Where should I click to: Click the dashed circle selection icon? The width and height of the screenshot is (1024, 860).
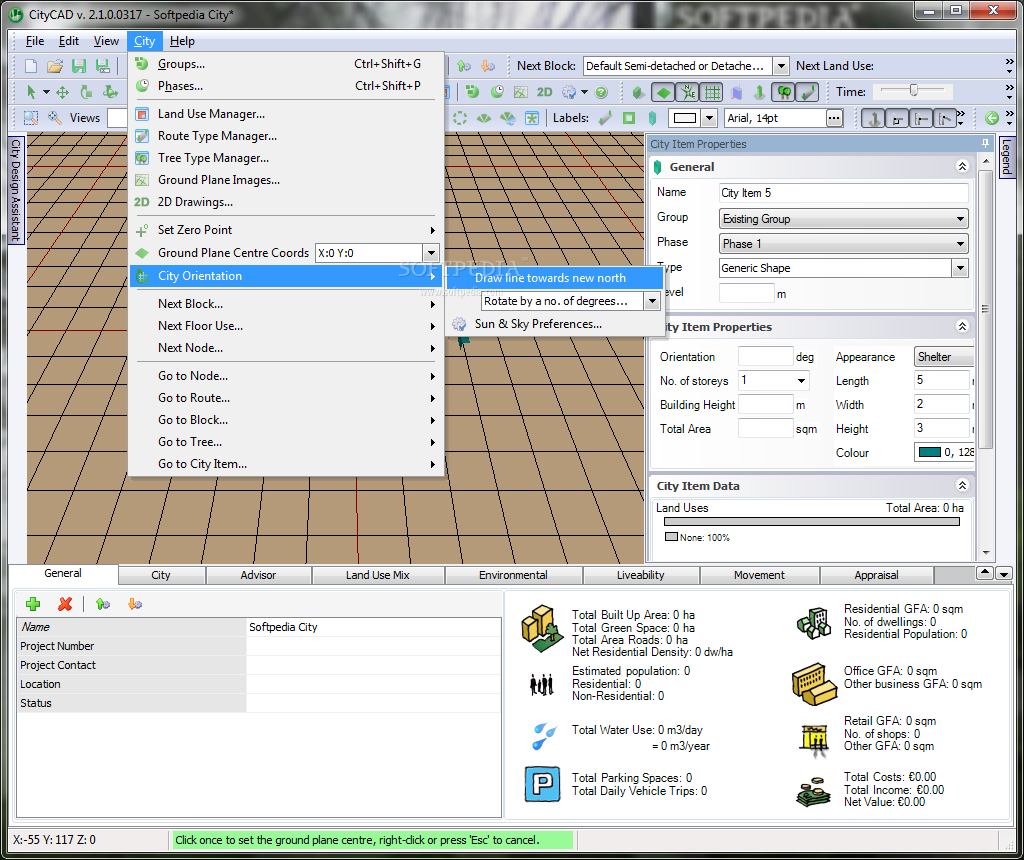460,118
